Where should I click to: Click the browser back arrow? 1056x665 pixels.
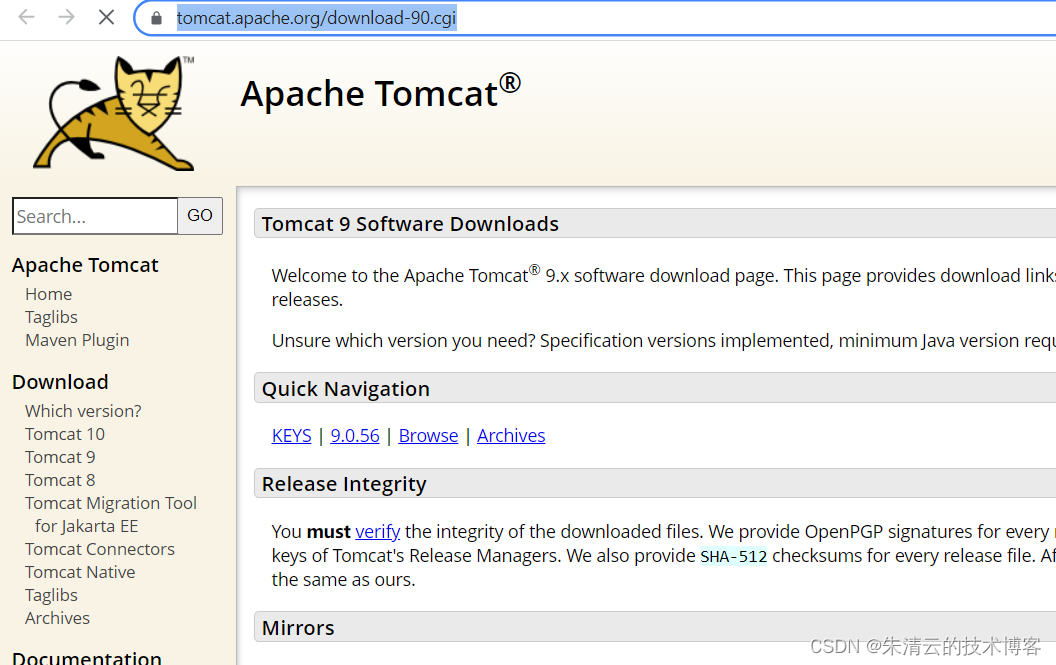click(26, 18)
